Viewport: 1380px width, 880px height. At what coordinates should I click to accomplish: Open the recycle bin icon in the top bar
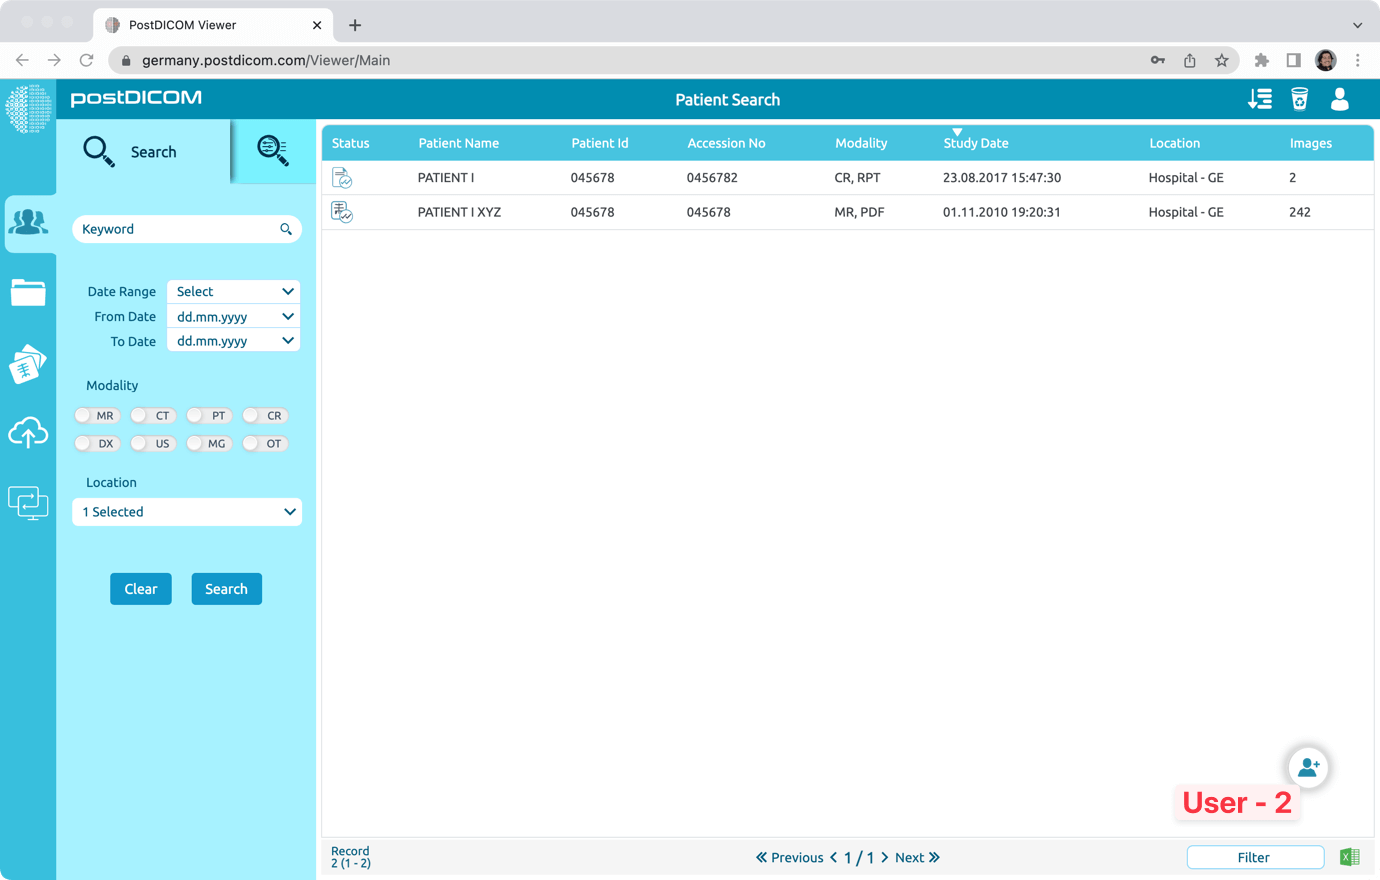(1299, 99)
